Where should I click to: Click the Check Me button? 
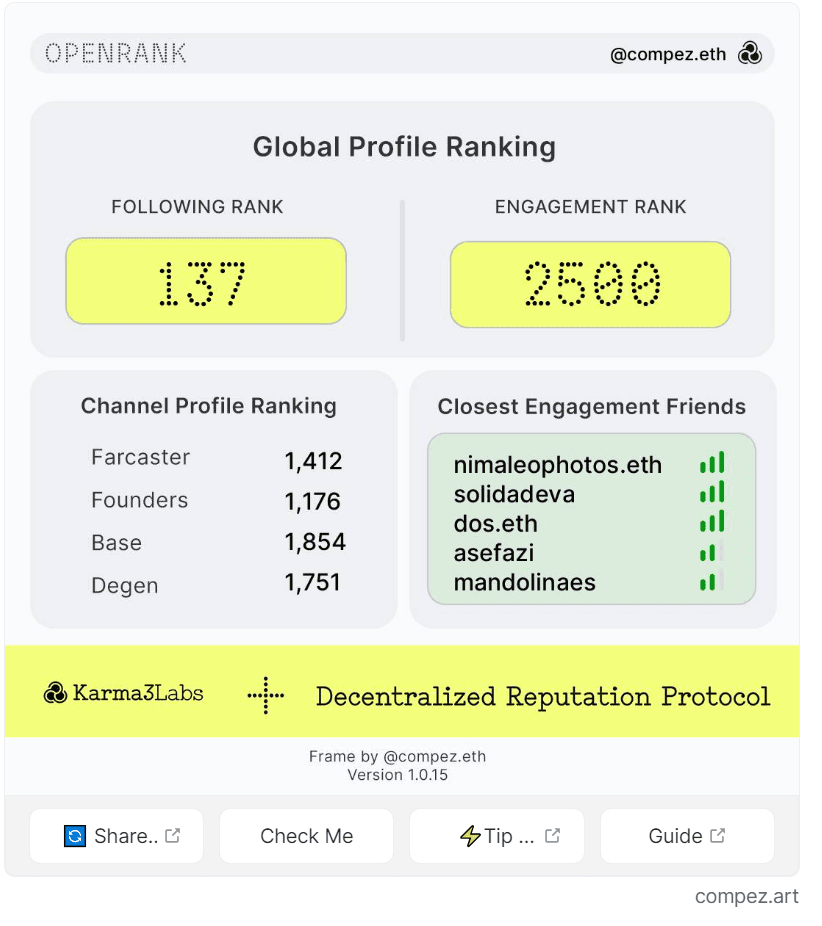[306, 836]
